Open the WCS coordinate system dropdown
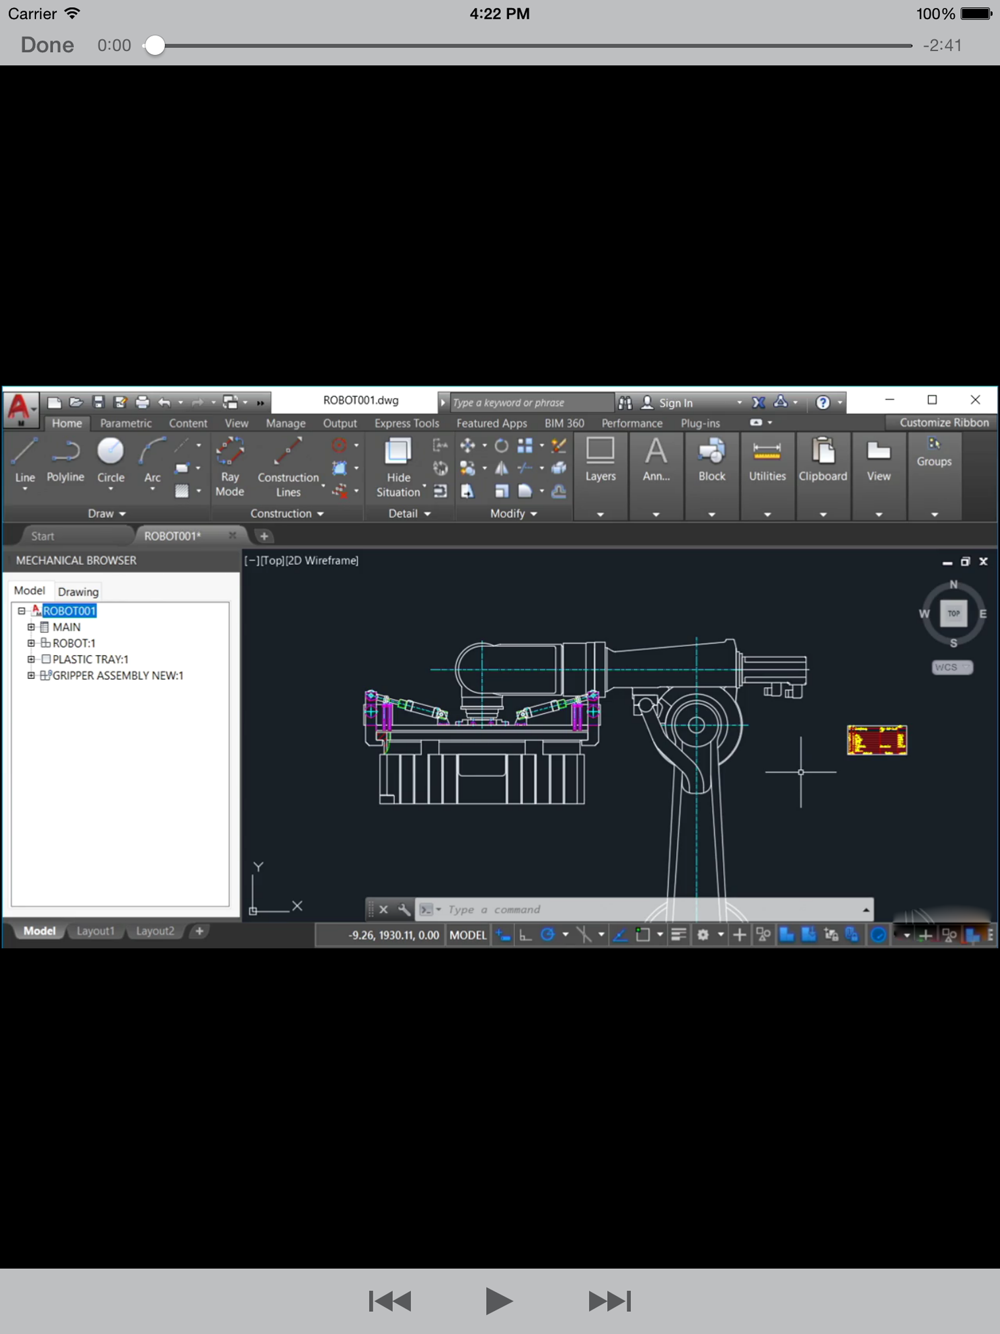This screenshot has width=1000, height=1334. click(x=952, y=667)
